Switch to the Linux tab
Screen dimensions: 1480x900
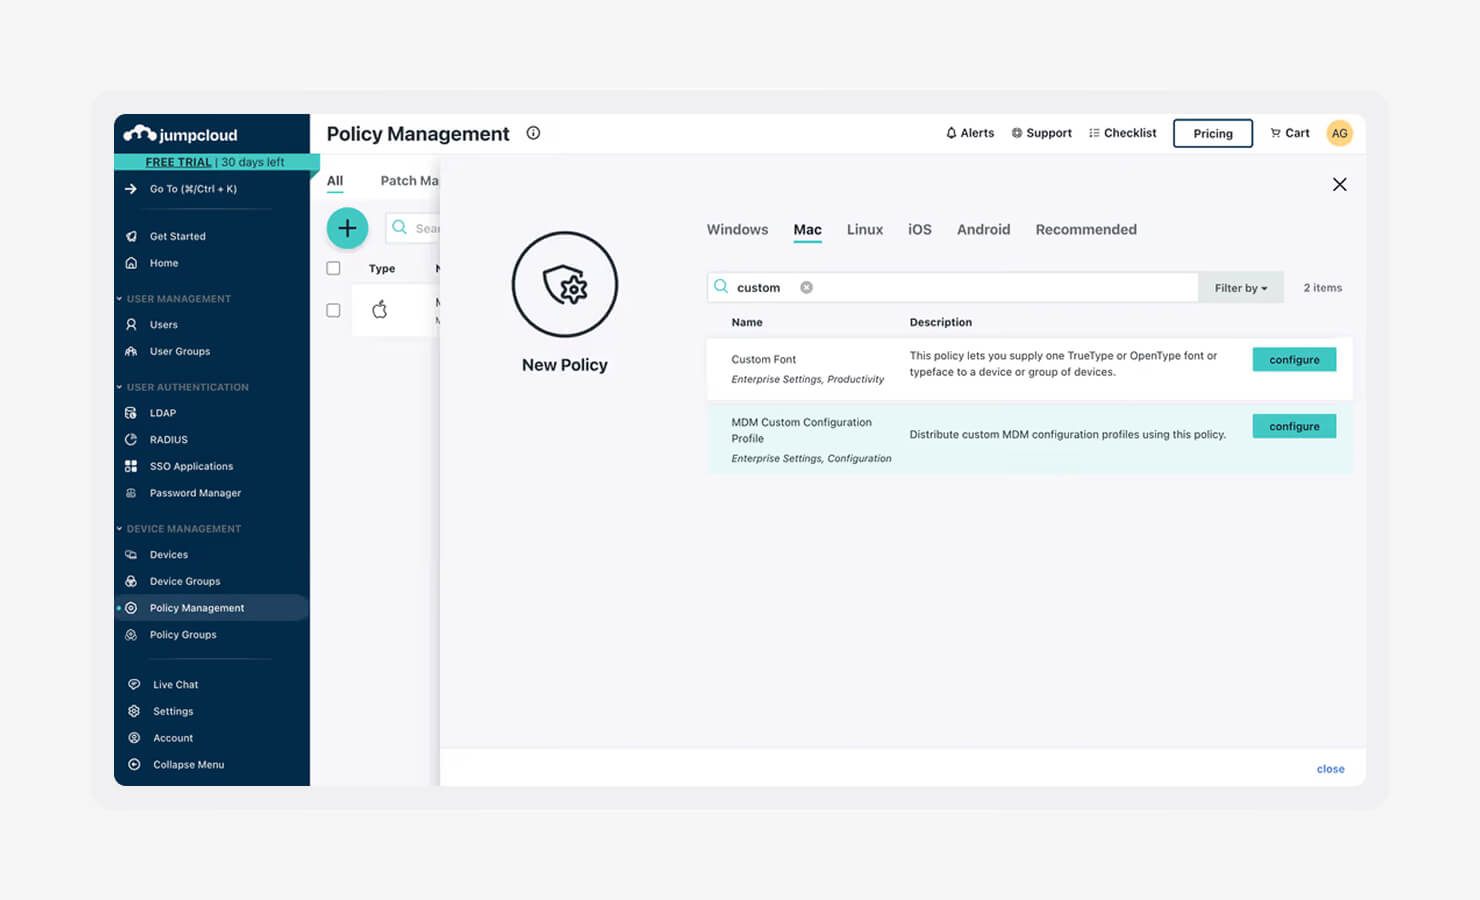(x=865, y=230)
